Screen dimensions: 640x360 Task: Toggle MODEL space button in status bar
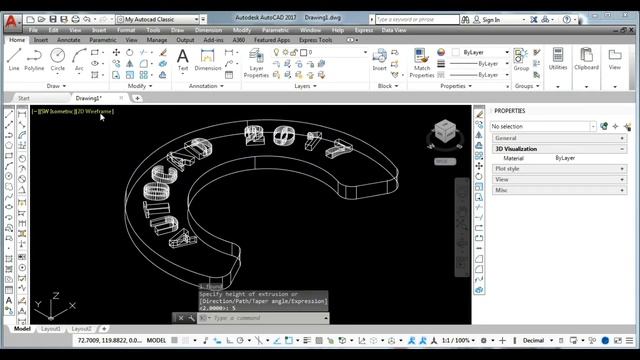tap(156, 340)
